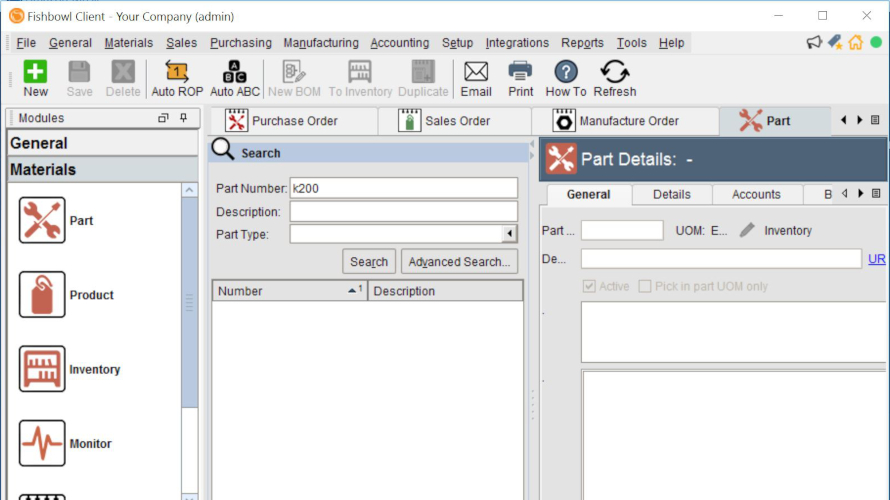Click the Duplicate toolbar icon
Viewport: 890px width, 500px height.
tap(423, 78)
